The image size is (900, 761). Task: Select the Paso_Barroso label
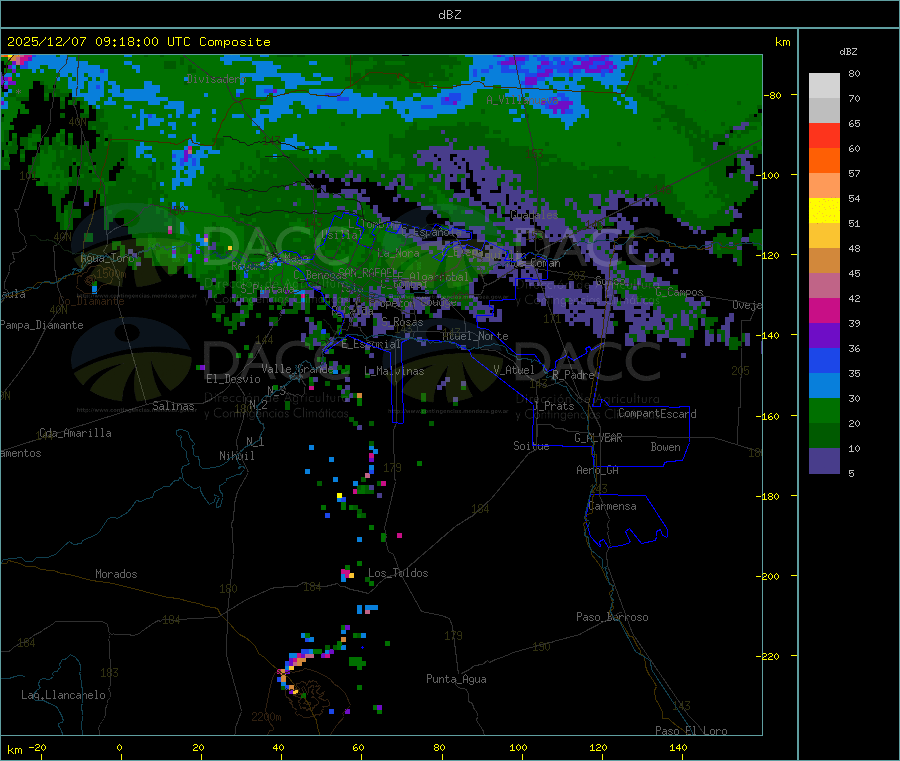pyautogui.click(x=612, y=617)
